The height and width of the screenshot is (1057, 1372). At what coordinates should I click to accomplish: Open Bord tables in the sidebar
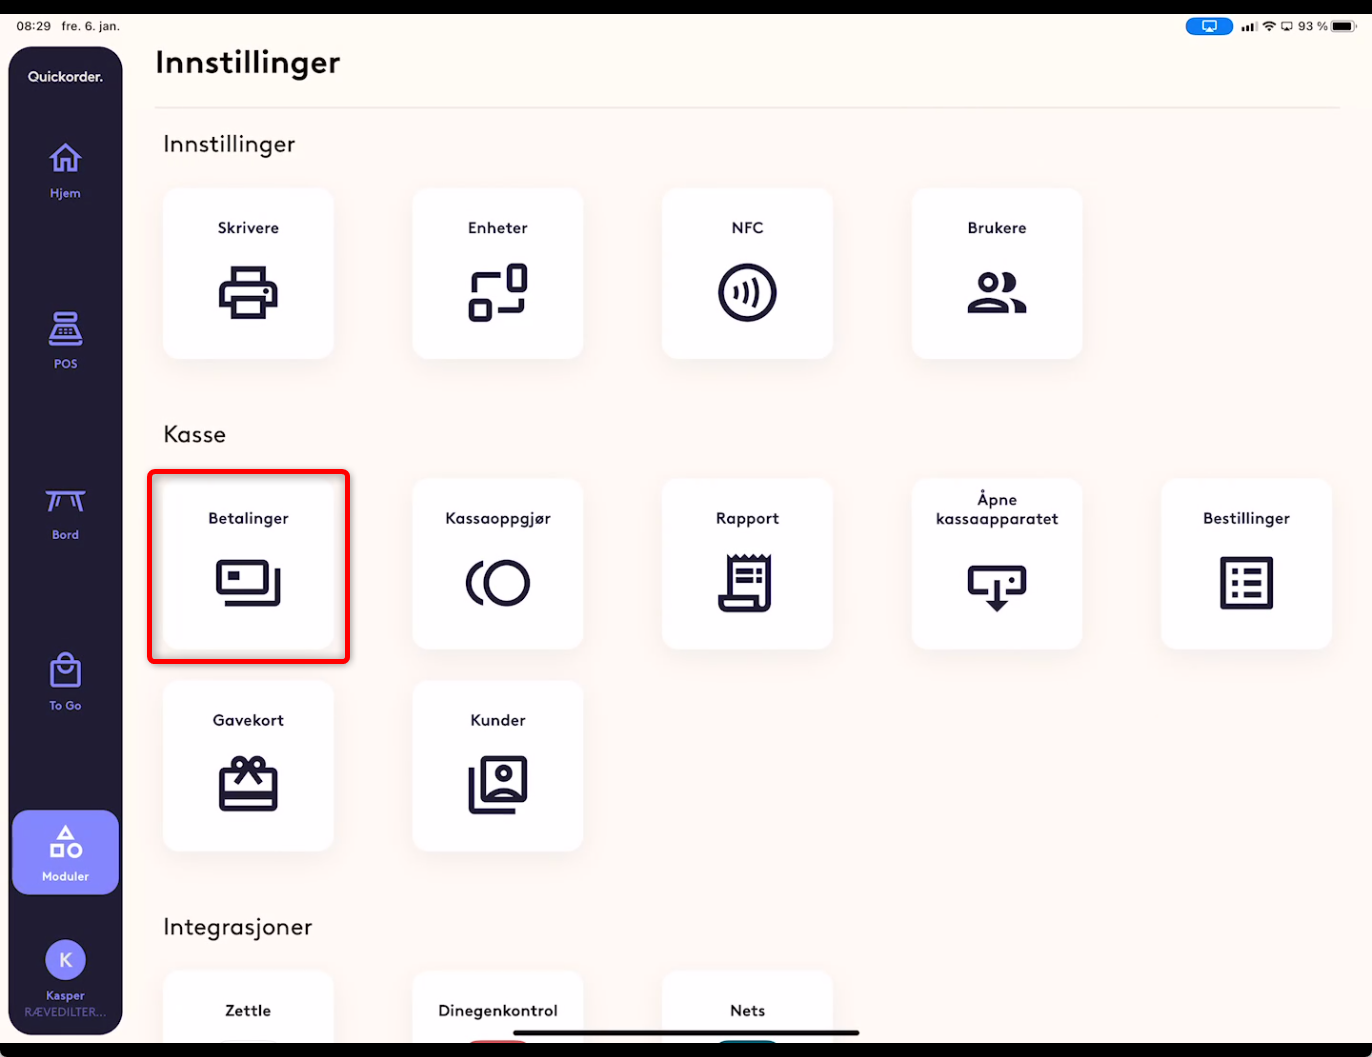65,514
